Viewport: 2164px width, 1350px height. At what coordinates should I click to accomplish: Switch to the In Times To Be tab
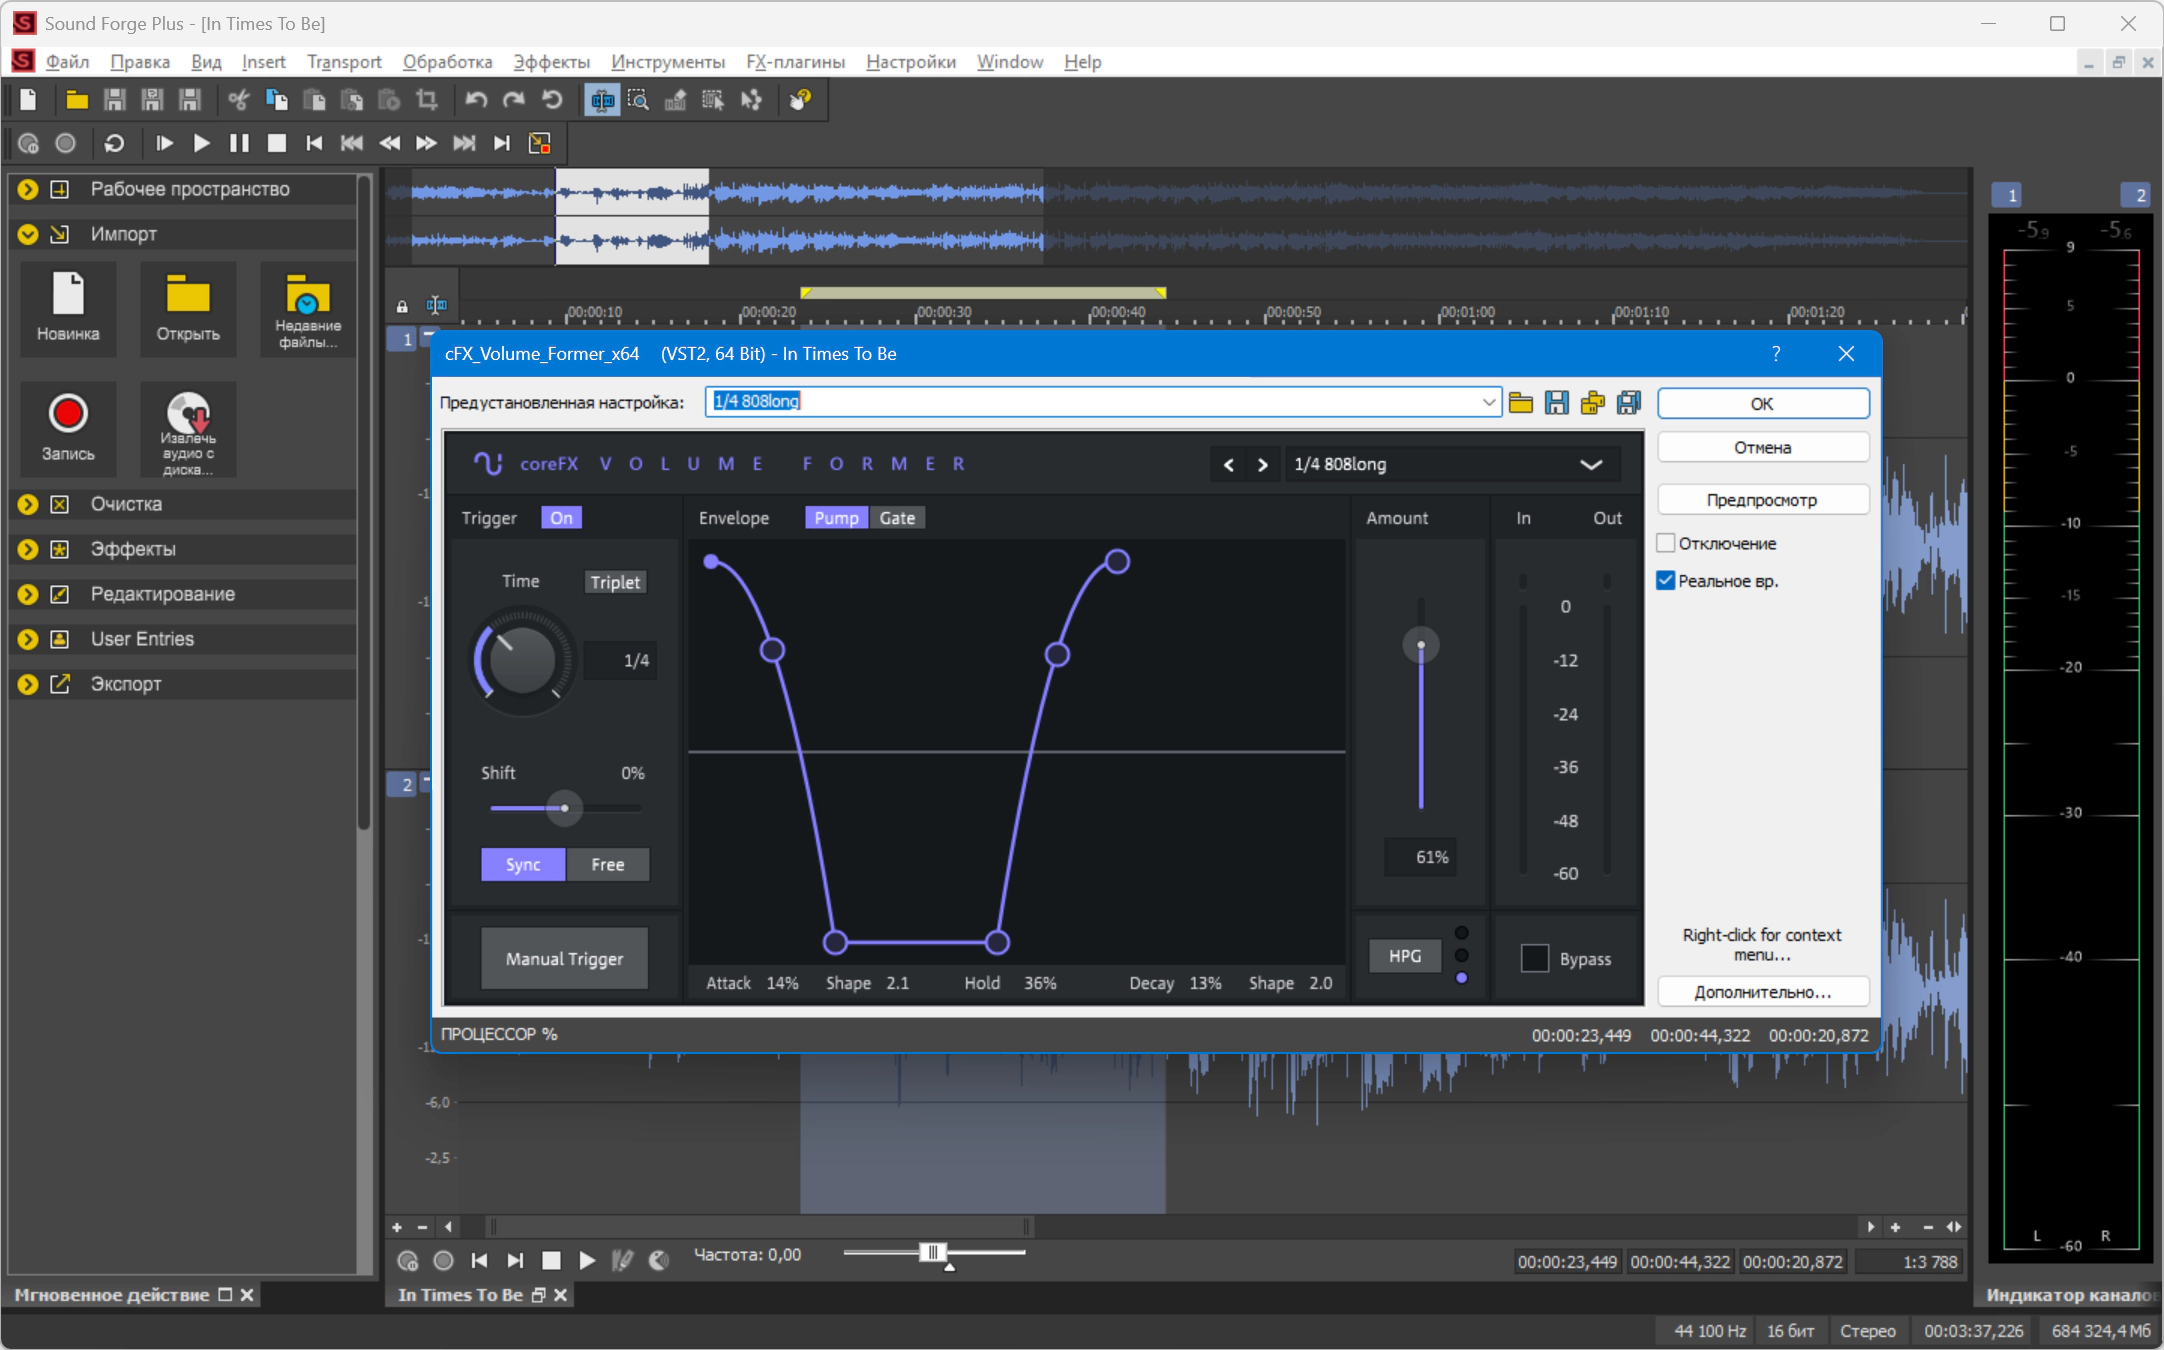point(460,1295)
